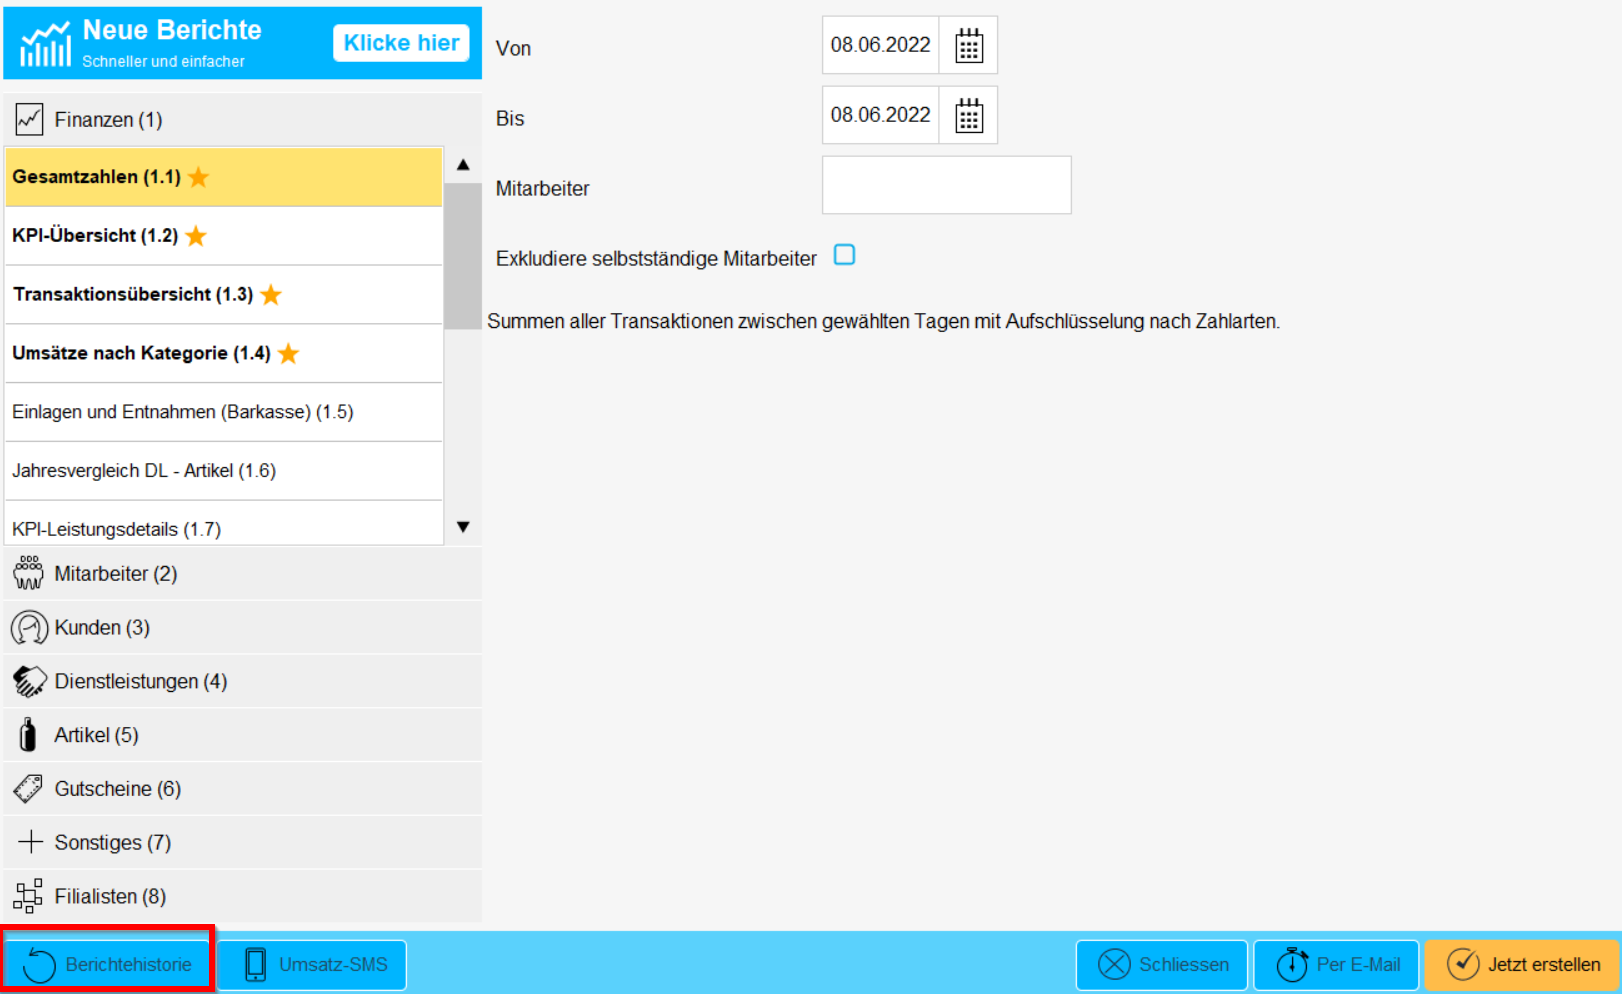Send the report Per E-Mail
This screenshot has height=994, width=1622.
coord(1336,964)
